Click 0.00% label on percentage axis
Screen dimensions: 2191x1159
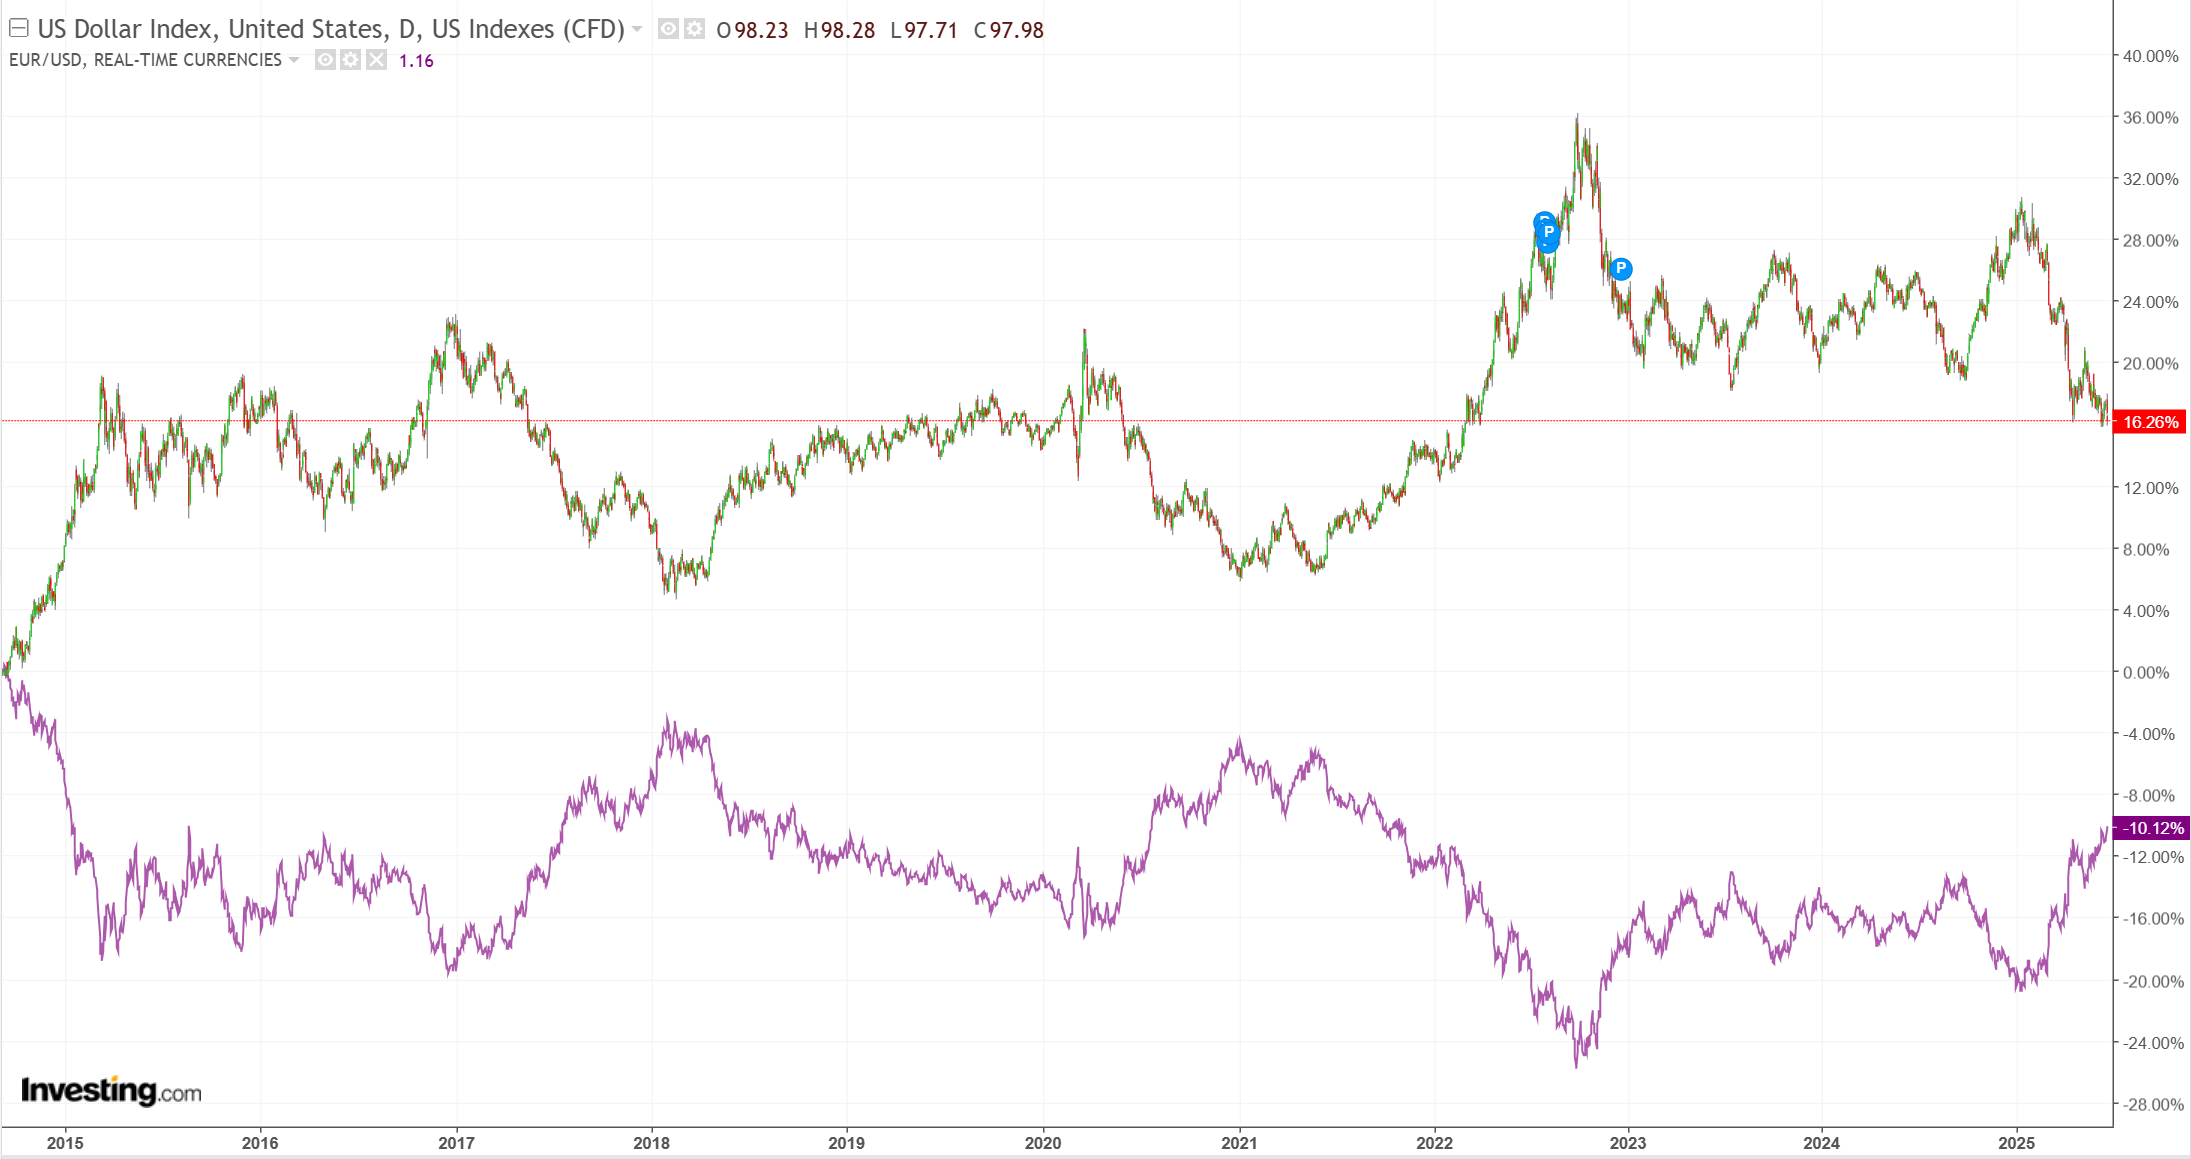(2146, 672)
